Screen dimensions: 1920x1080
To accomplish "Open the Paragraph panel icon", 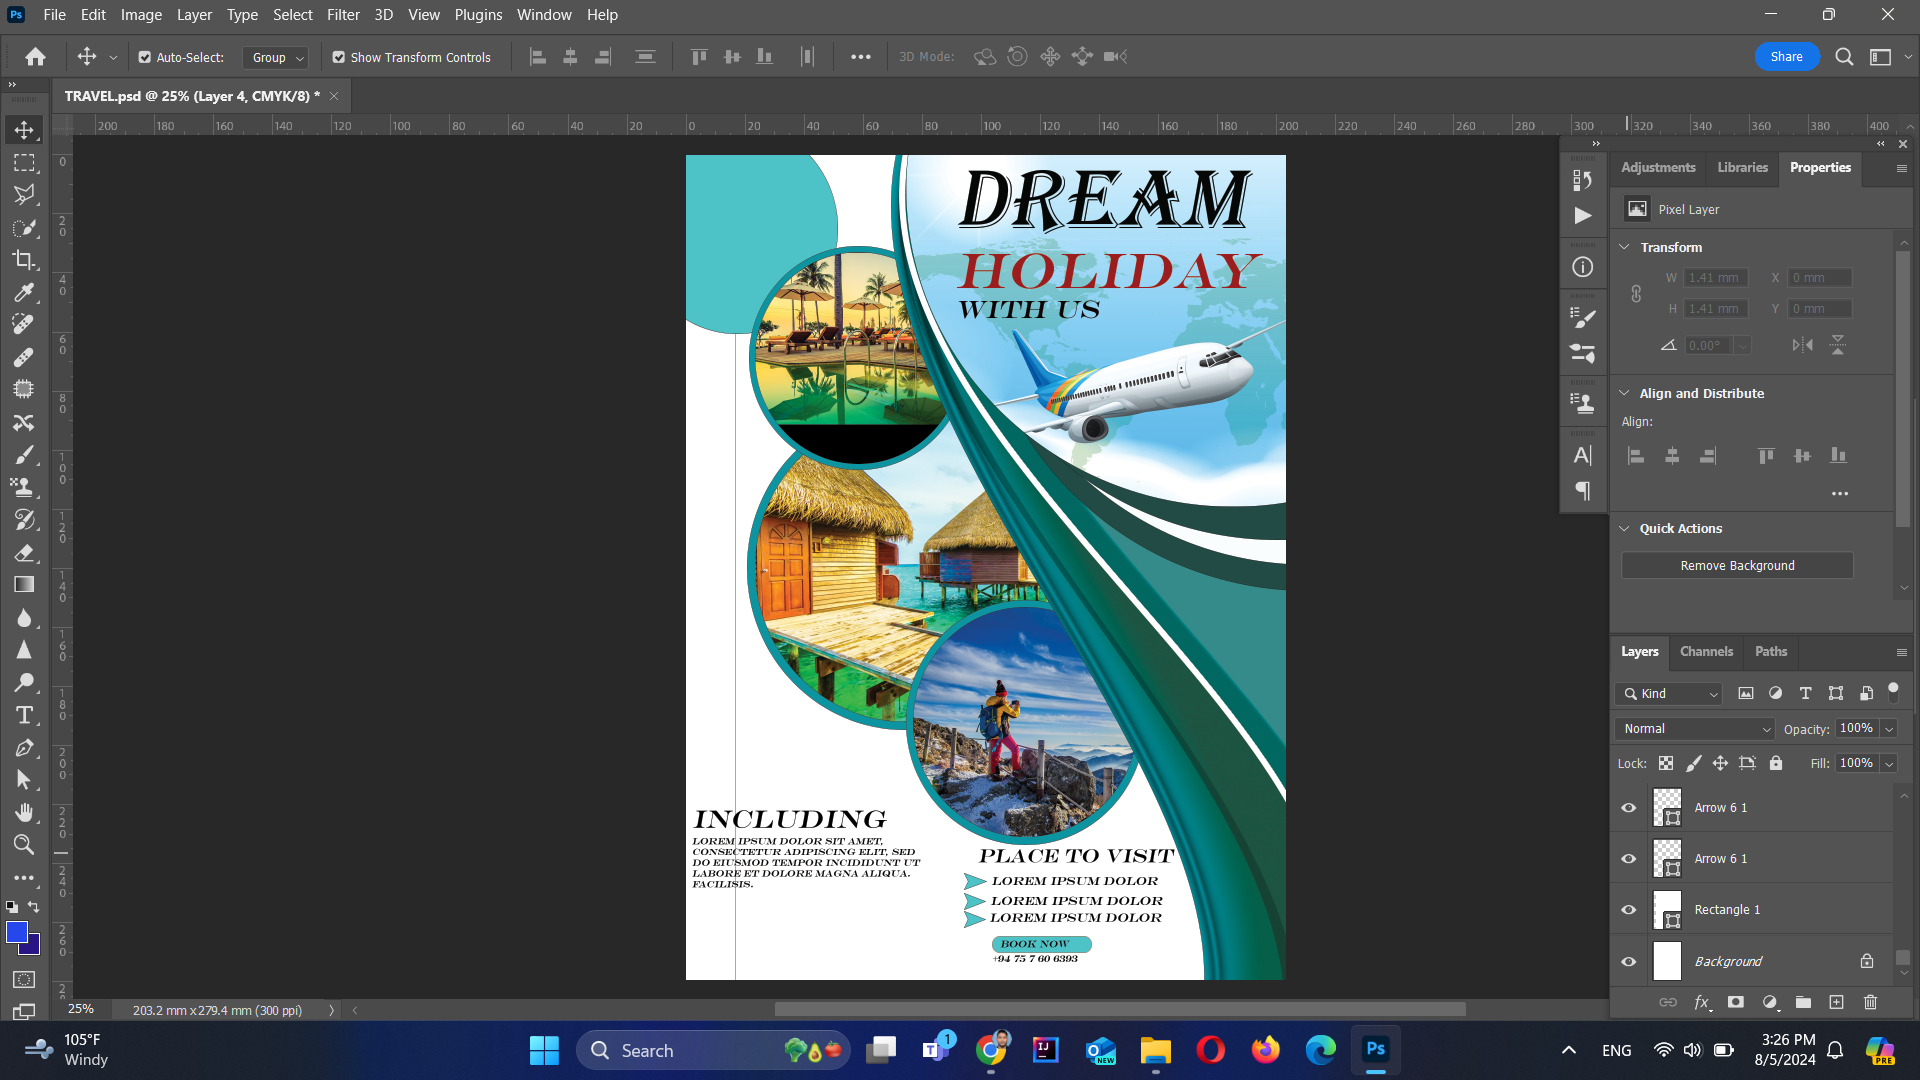I will tap(1582, 491).
